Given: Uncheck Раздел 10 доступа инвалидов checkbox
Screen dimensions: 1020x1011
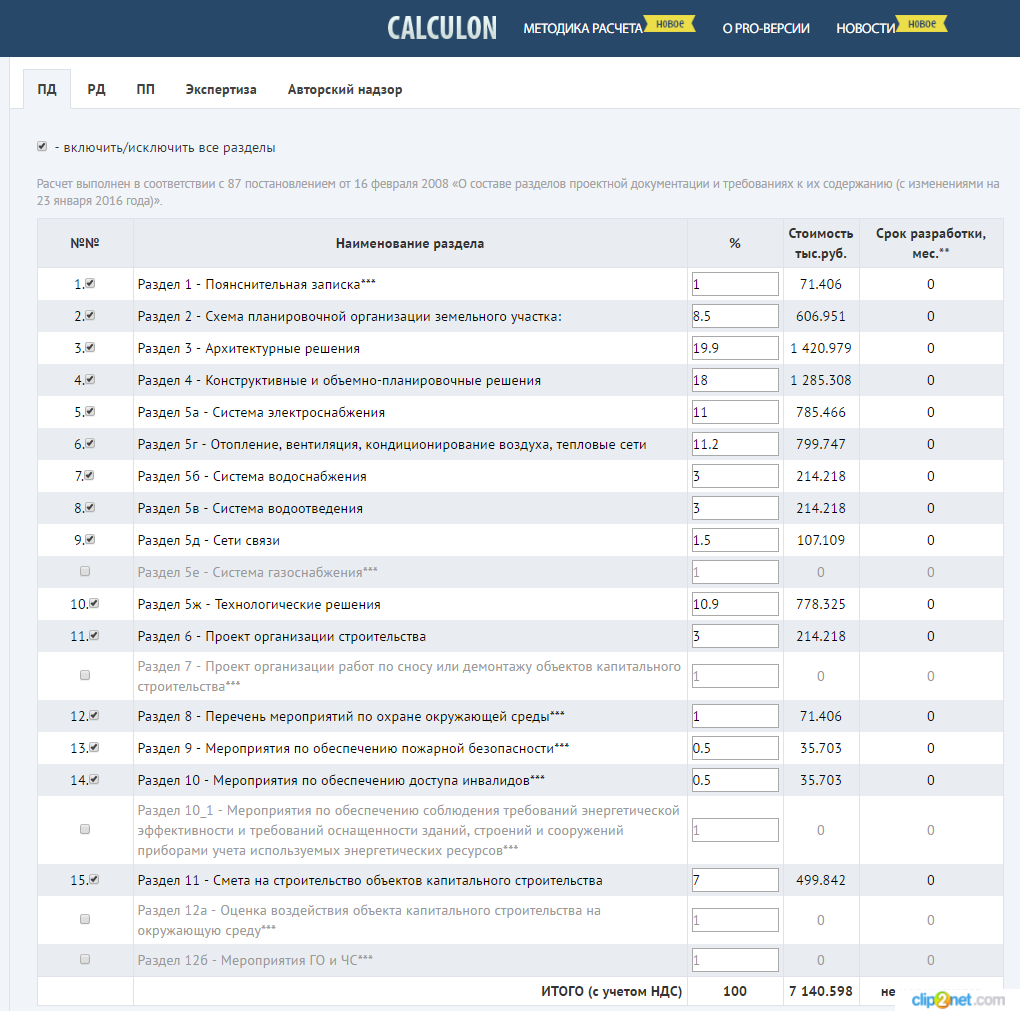Looking at the screenshot, I should click(x=94, y=779).
